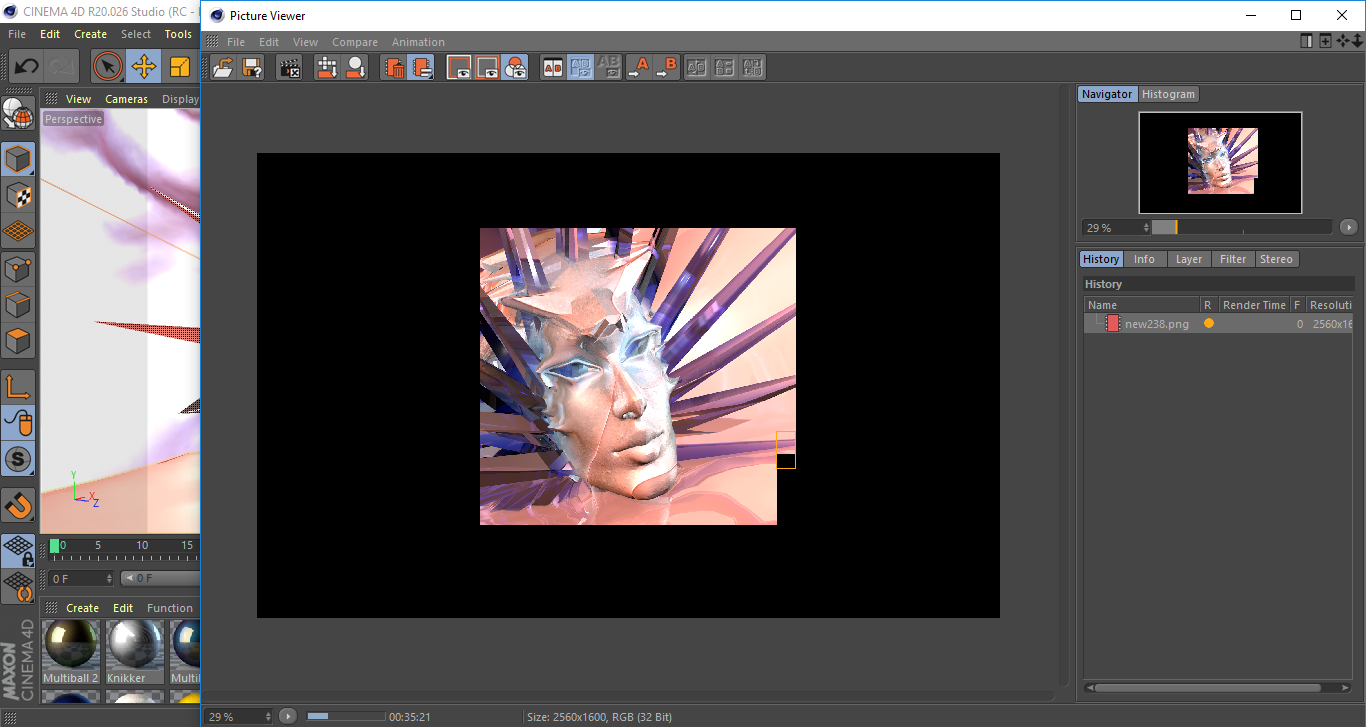Select the Move tool in Cinema 4D
Screen dimensions: 1366x727
point(144,67)
